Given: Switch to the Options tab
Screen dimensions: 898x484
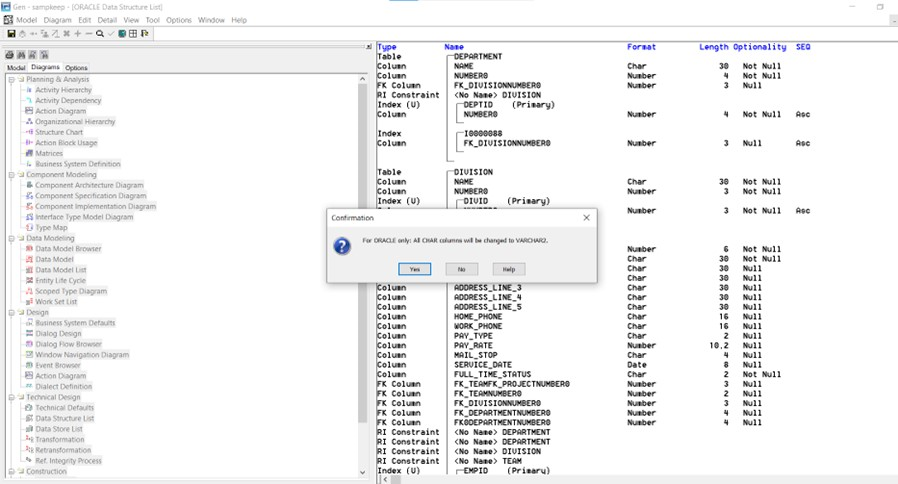Looking at the screenshot, I should pyautogui.click(x=76, y=68).
